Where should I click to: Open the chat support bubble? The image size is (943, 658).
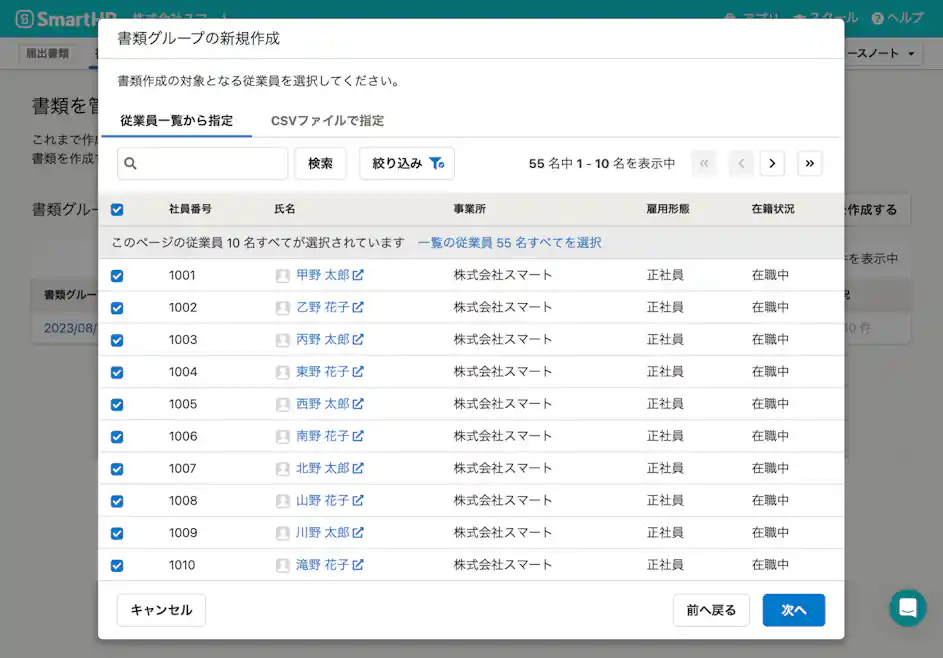907,608
